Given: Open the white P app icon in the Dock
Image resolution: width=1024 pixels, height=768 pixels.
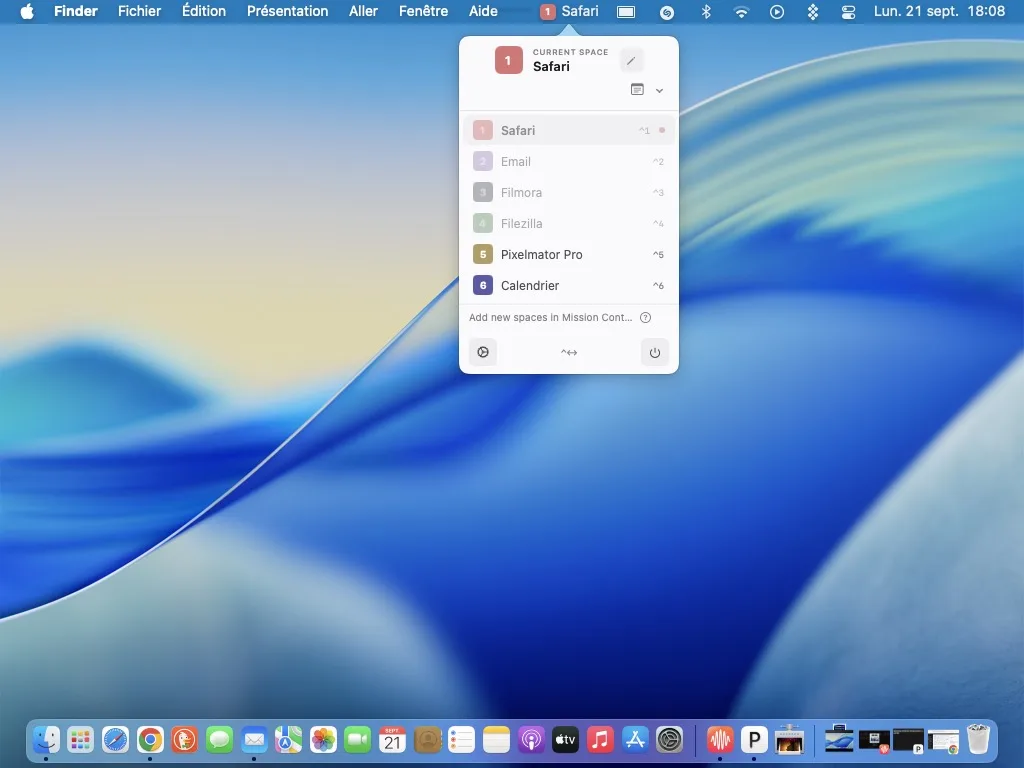Looking at the screenshot, I should click(754, 739).
